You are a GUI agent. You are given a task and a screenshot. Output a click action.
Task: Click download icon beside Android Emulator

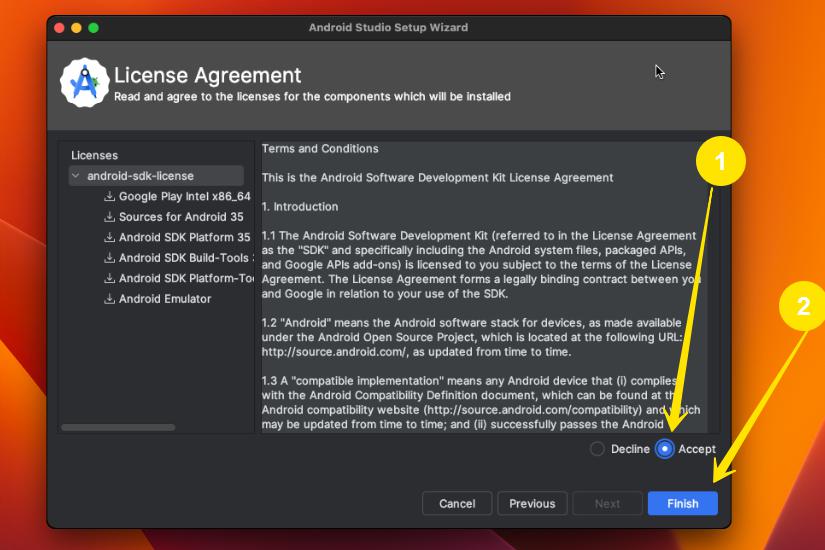(109, 299)
